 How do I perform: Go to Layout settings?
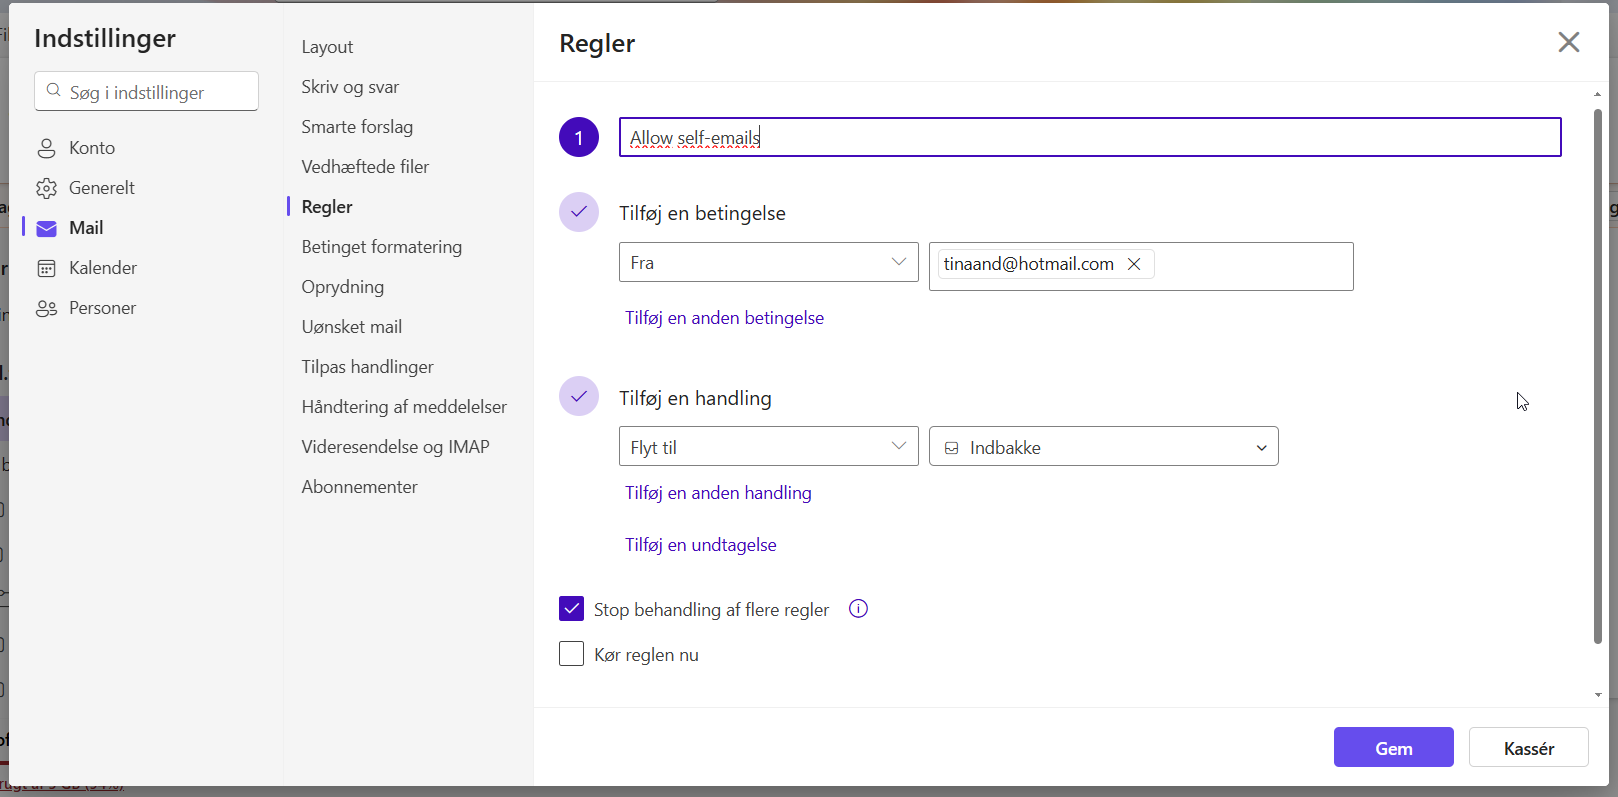327,47
